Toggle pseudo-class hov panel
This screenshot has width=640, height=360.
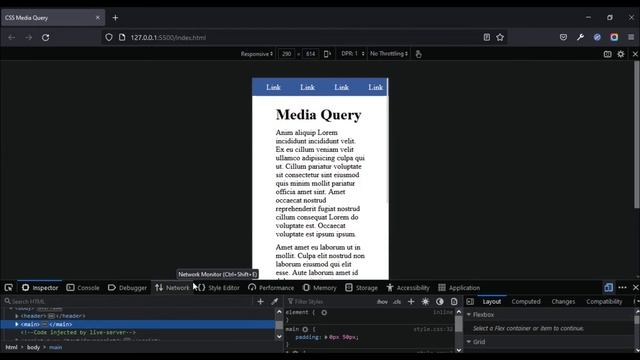382,302
